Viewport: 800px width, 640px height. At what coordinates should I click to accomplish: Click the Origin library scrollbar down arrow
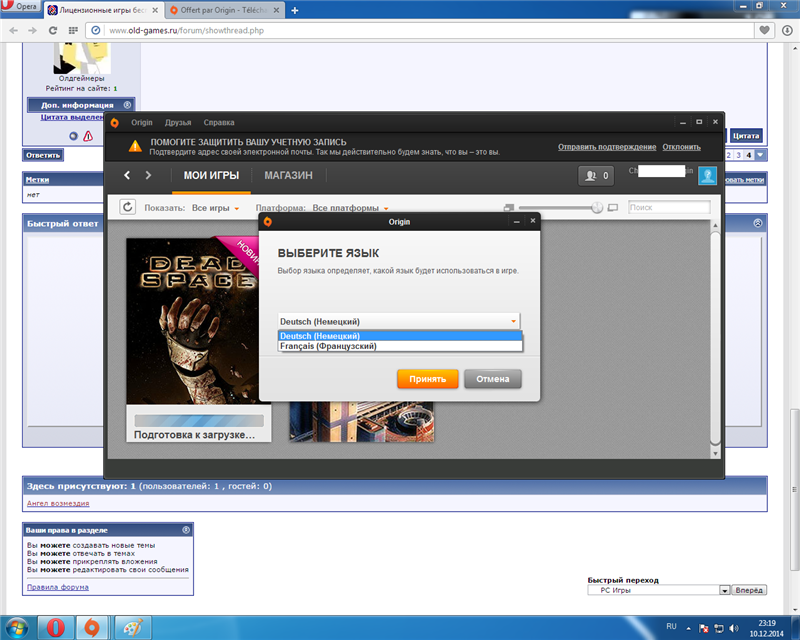click(x=715, y=453)
